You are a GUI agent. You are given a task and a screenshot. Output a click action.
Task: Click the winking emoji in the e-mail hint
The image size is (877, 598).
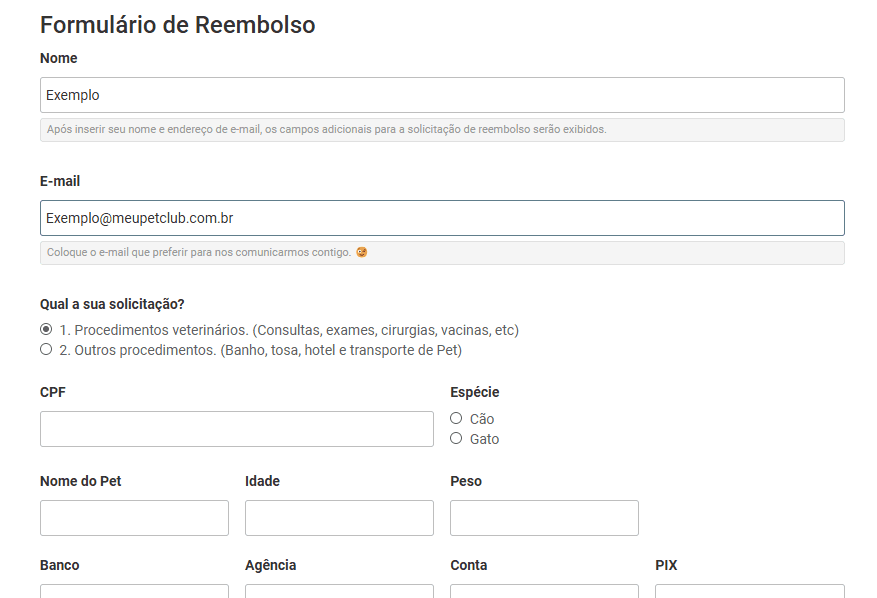[362, 253]
